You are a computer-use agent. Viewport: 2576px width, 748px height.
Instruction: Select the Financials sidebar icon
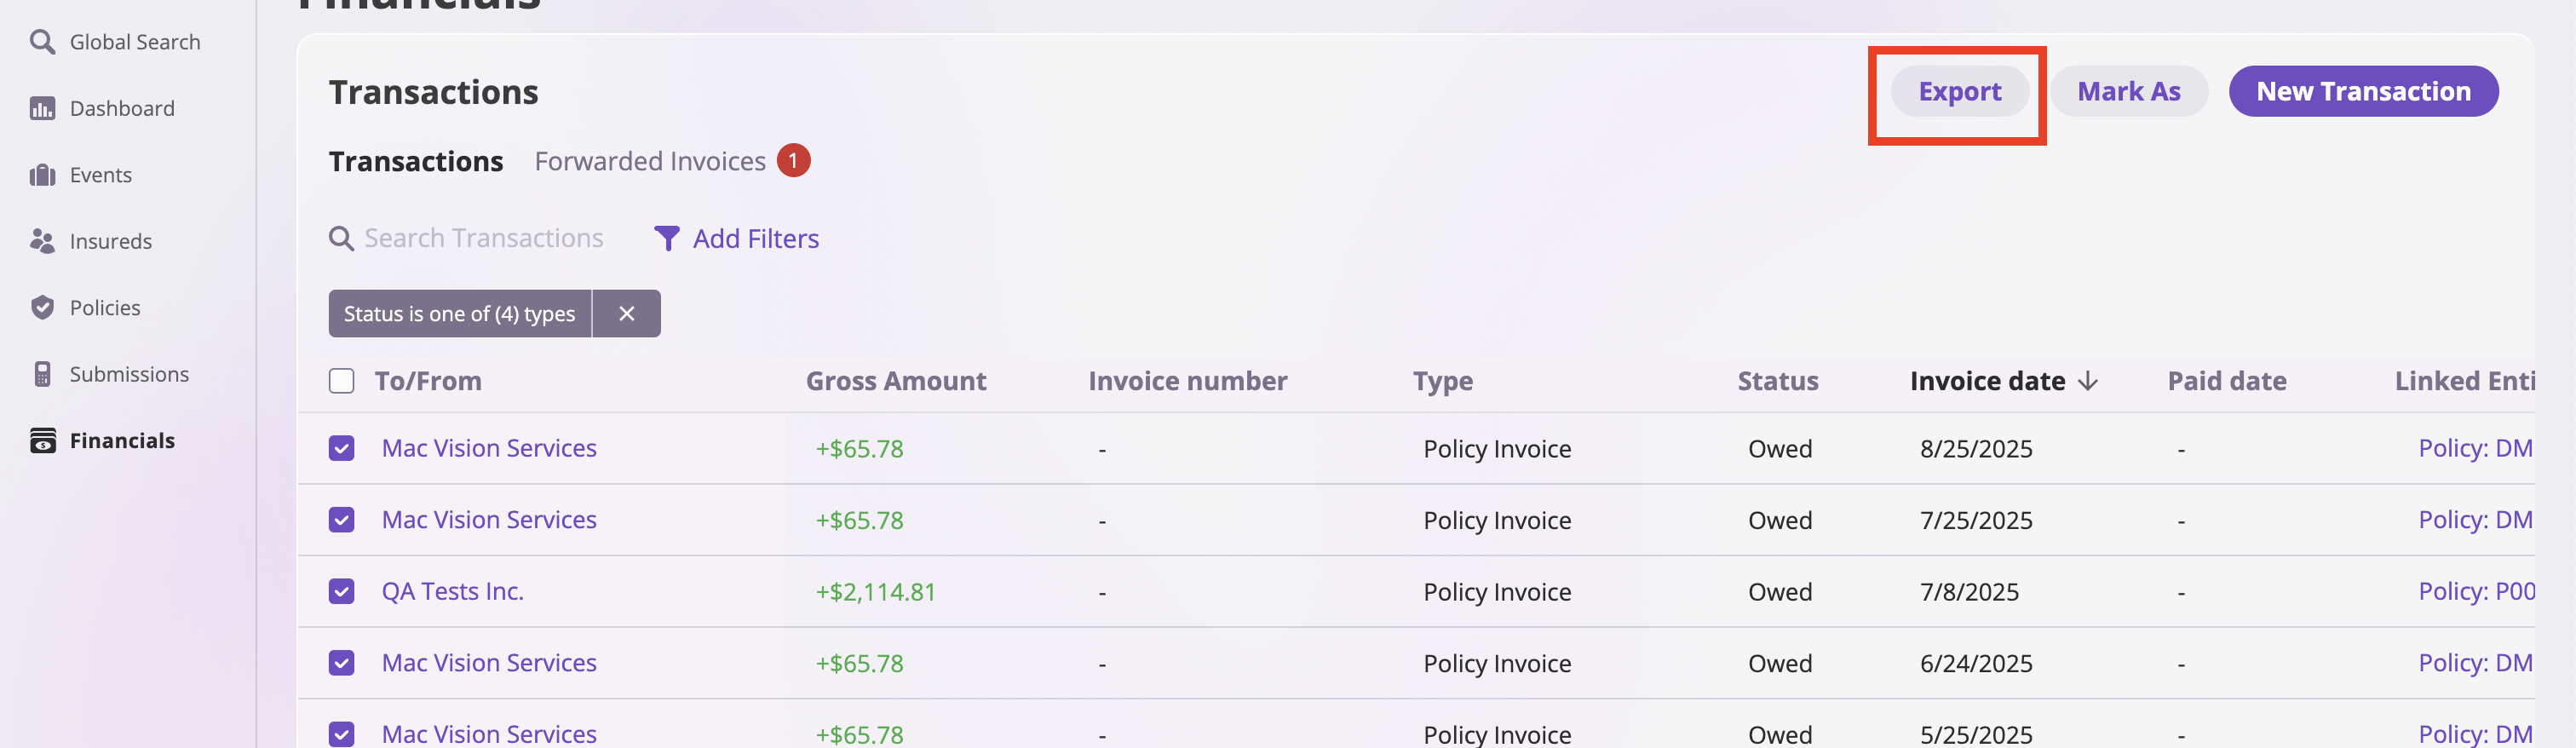pyautogui.click(x=43, y=440)
